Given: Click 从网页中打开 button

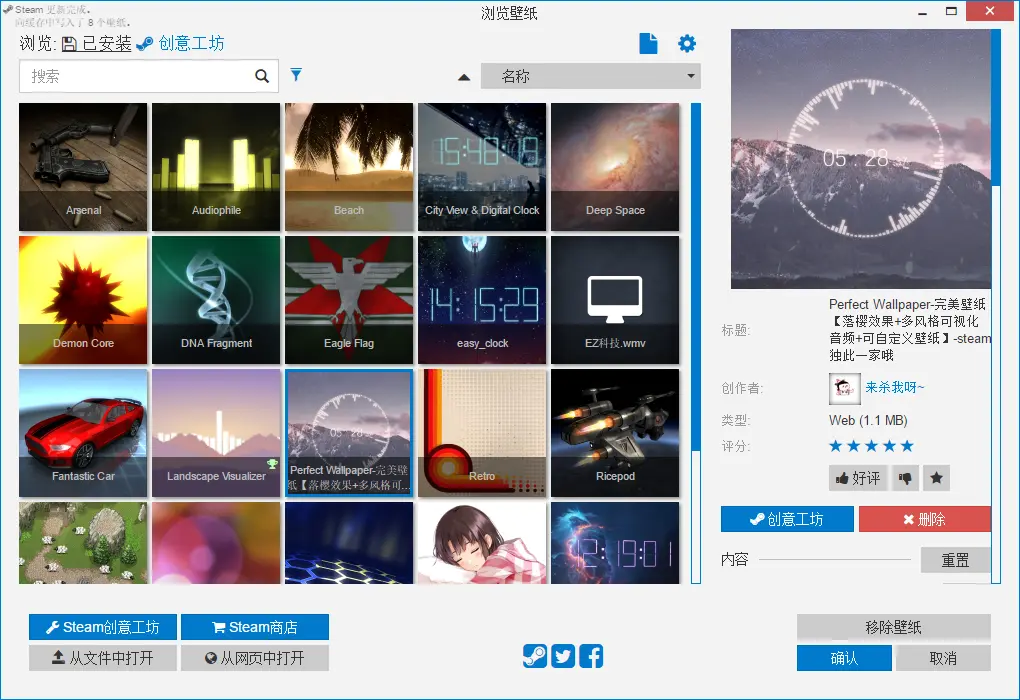Looking at the screenshot, I should 255,658.
